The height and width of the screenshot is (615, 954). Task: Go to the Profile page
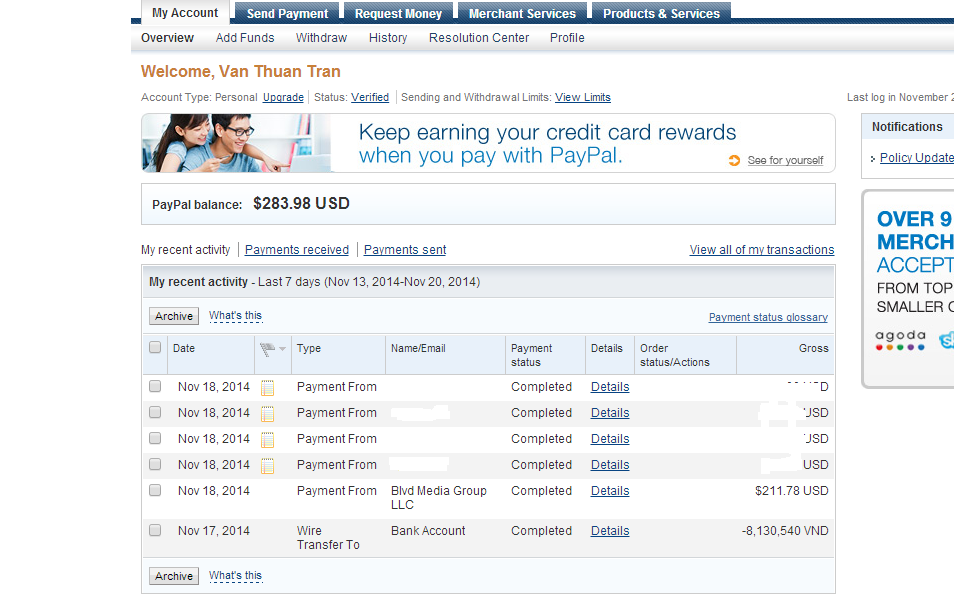coord(567,38)
